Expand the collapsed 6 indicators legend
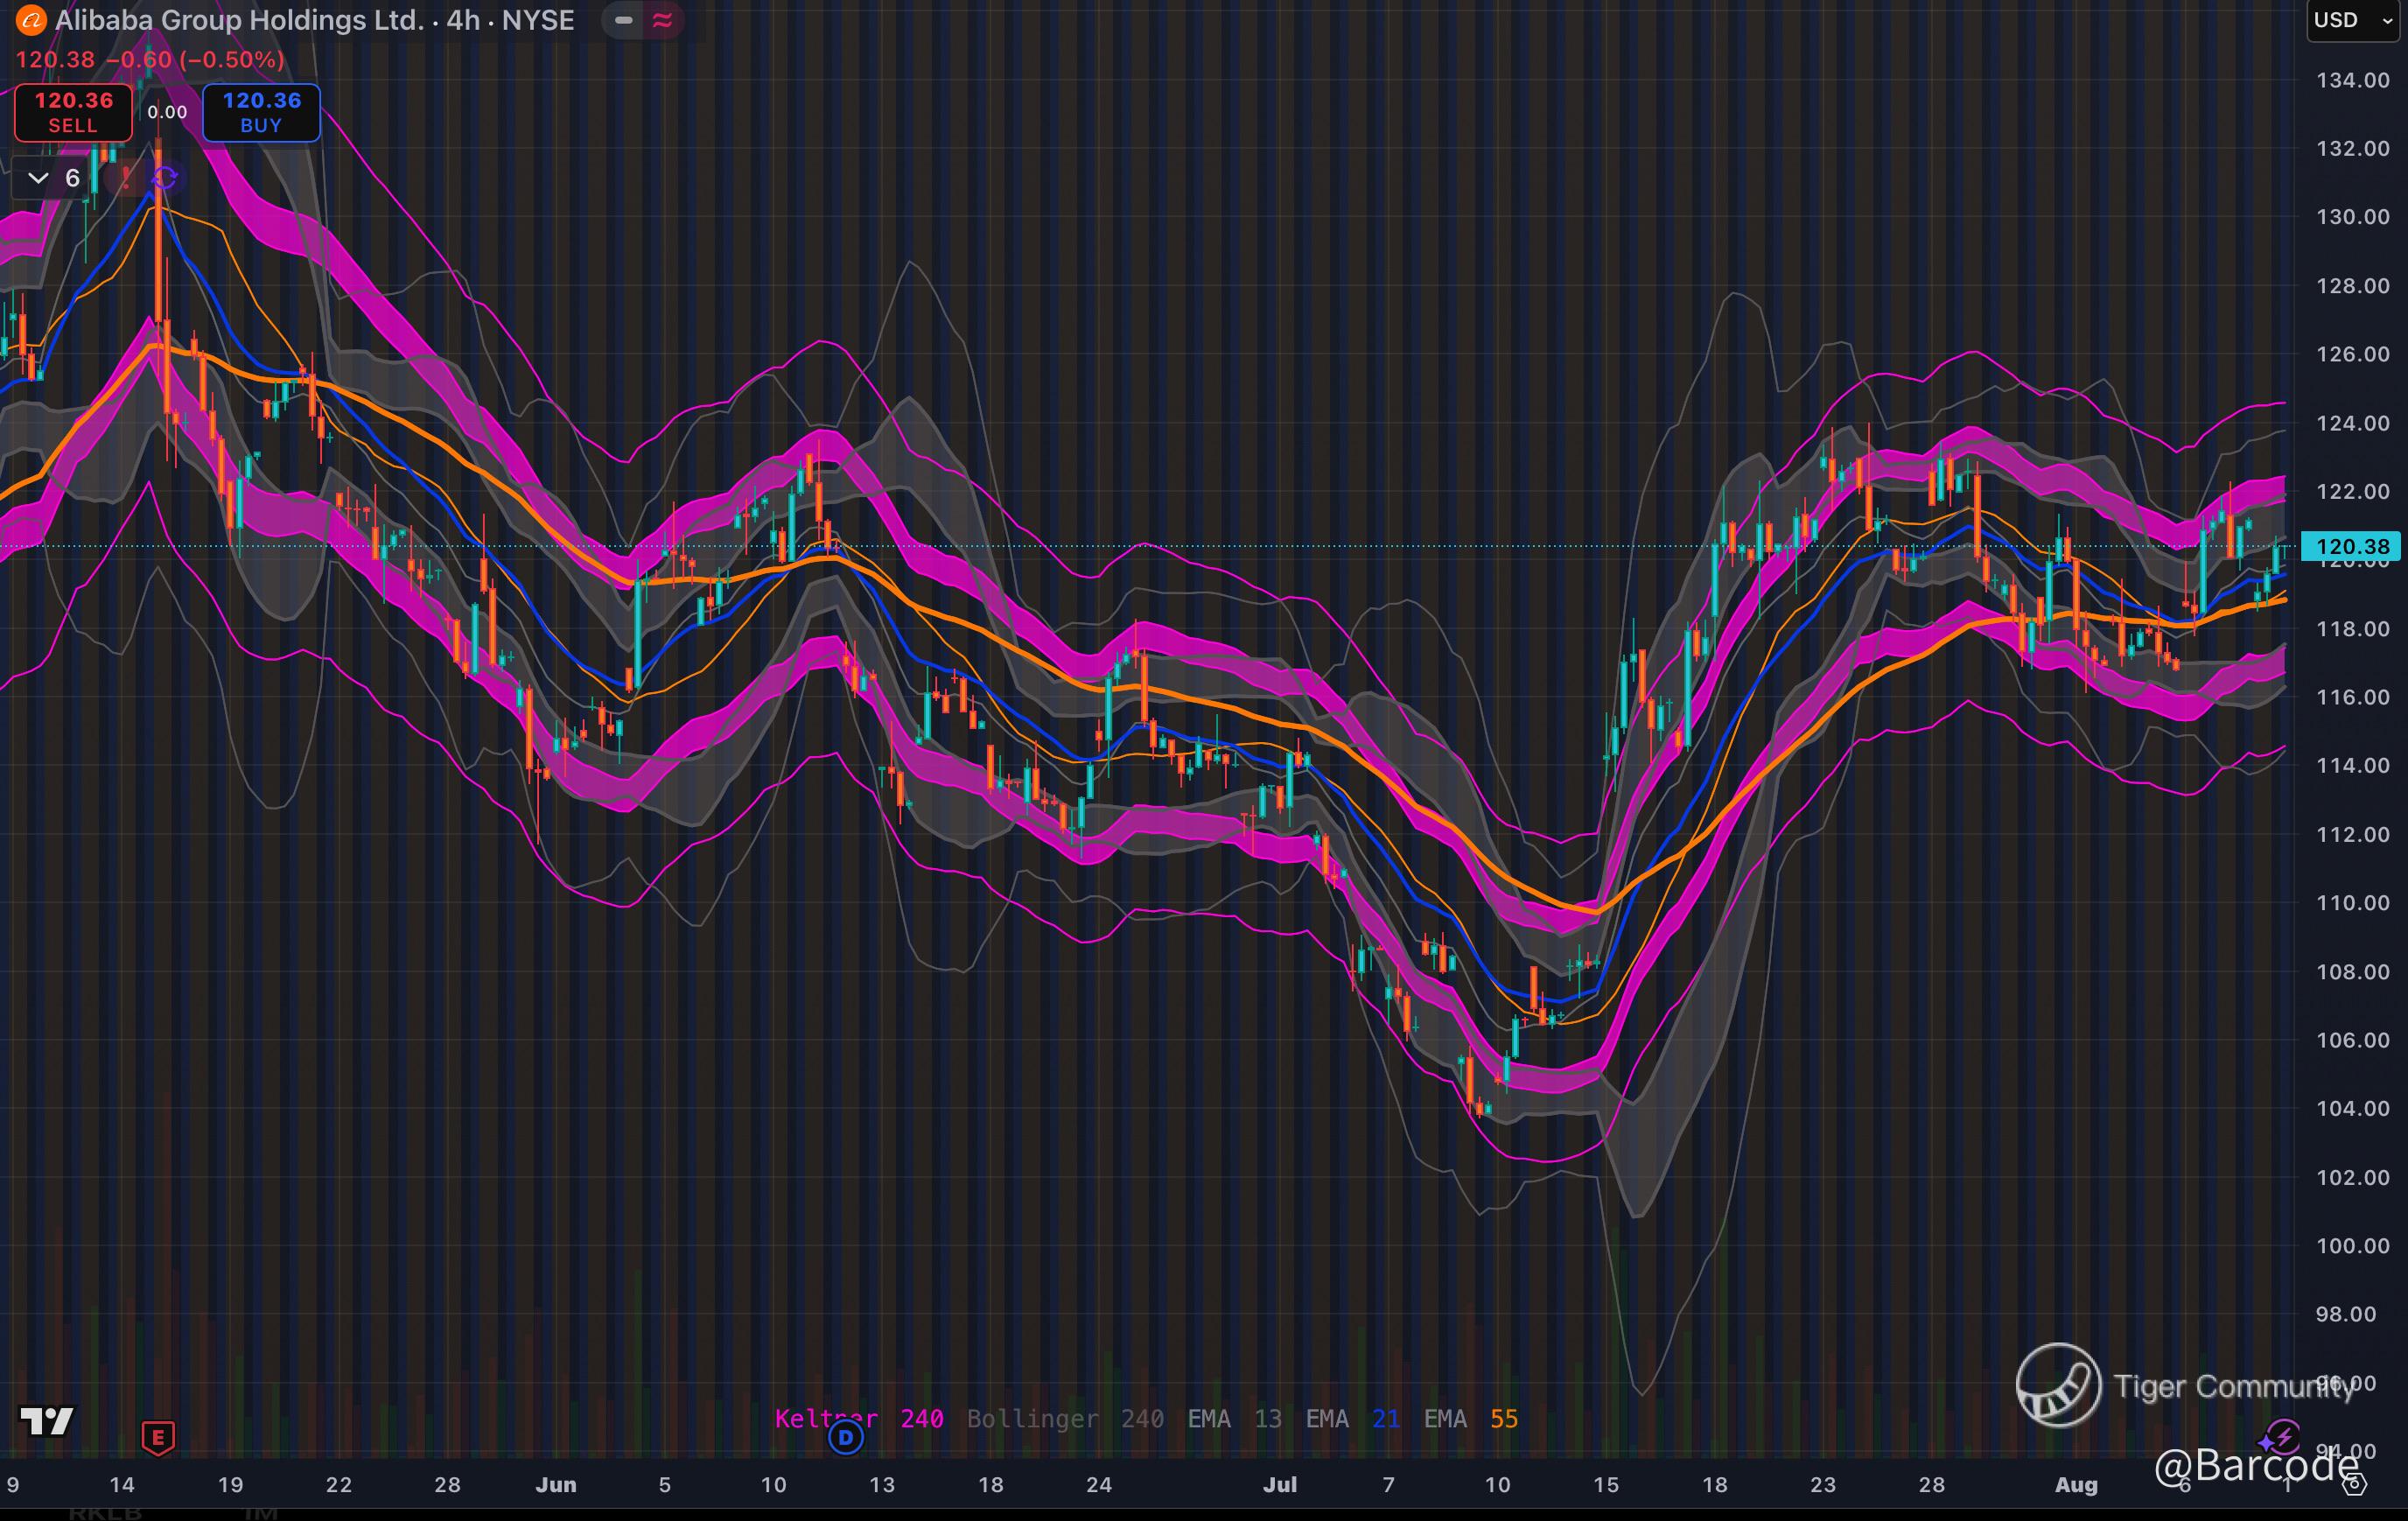Image resolution: width=2408 pixels, height=1521 pixels. (x=38, y=178)
